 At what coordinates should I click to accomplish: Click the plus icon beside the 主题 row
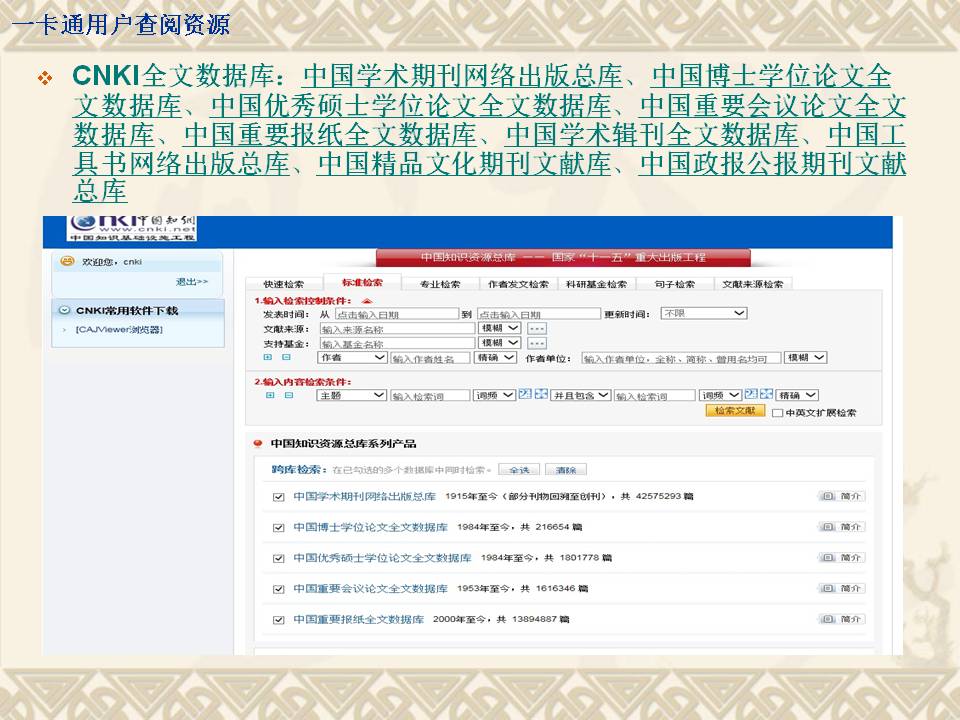pos(269,395)
